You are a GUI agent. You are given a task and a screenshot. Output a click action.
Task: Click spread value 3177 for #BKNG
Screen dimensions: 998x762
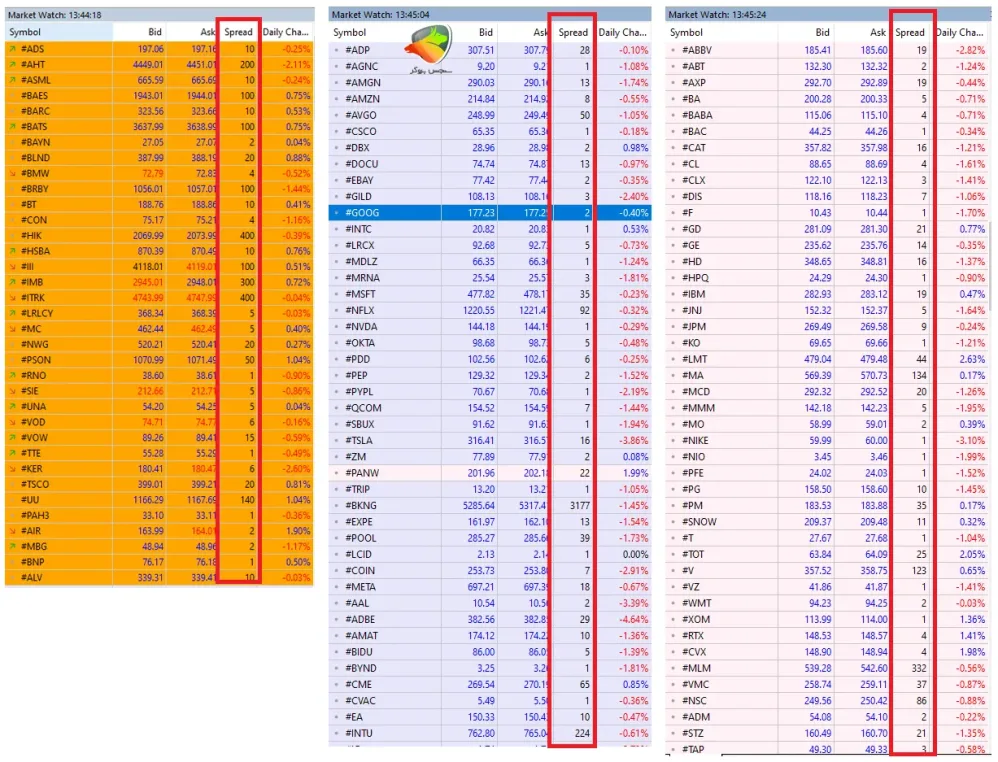(x=580, y=505)
